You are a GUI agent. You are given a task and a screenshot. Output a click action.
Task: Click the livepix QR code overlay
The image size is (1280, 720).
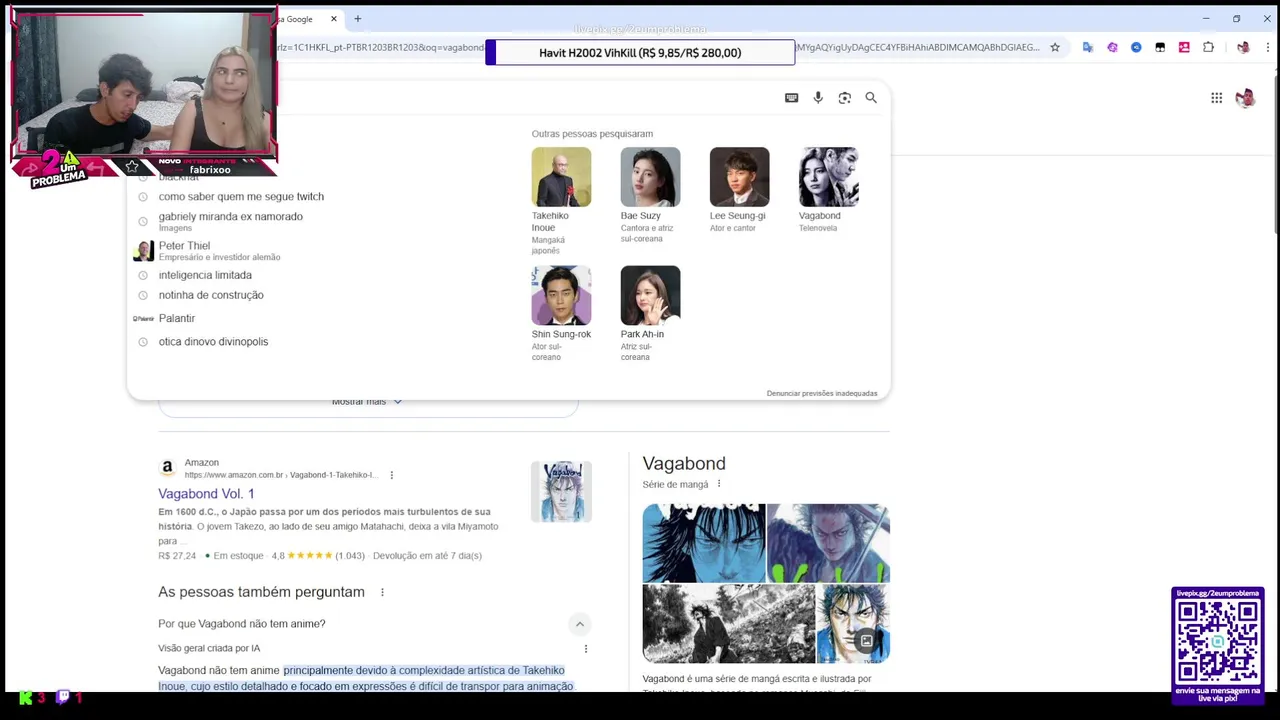(x=1218, y=645)
